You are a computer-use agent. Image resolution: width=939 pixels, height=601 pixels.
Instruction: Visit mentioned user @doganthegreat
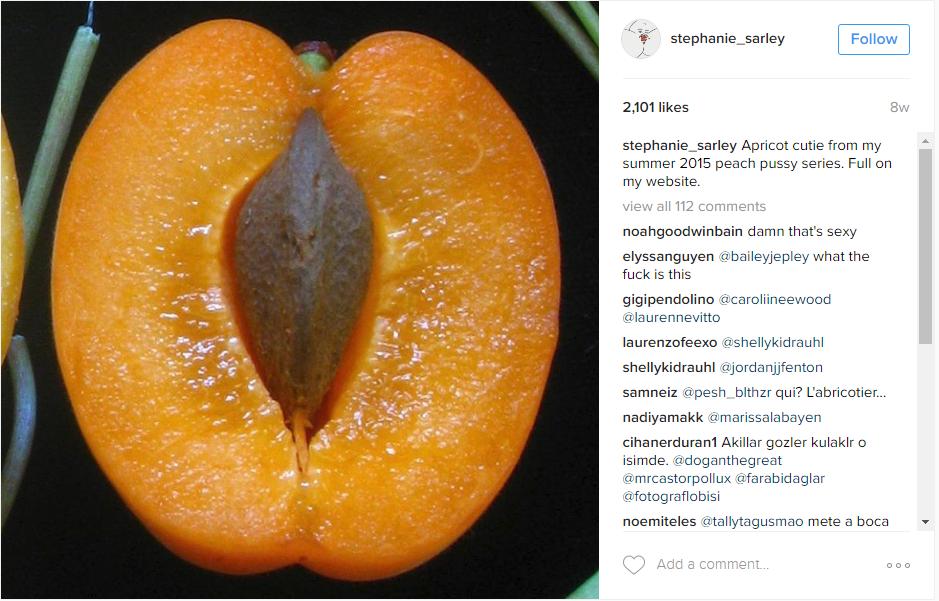(x=727, y=461)
